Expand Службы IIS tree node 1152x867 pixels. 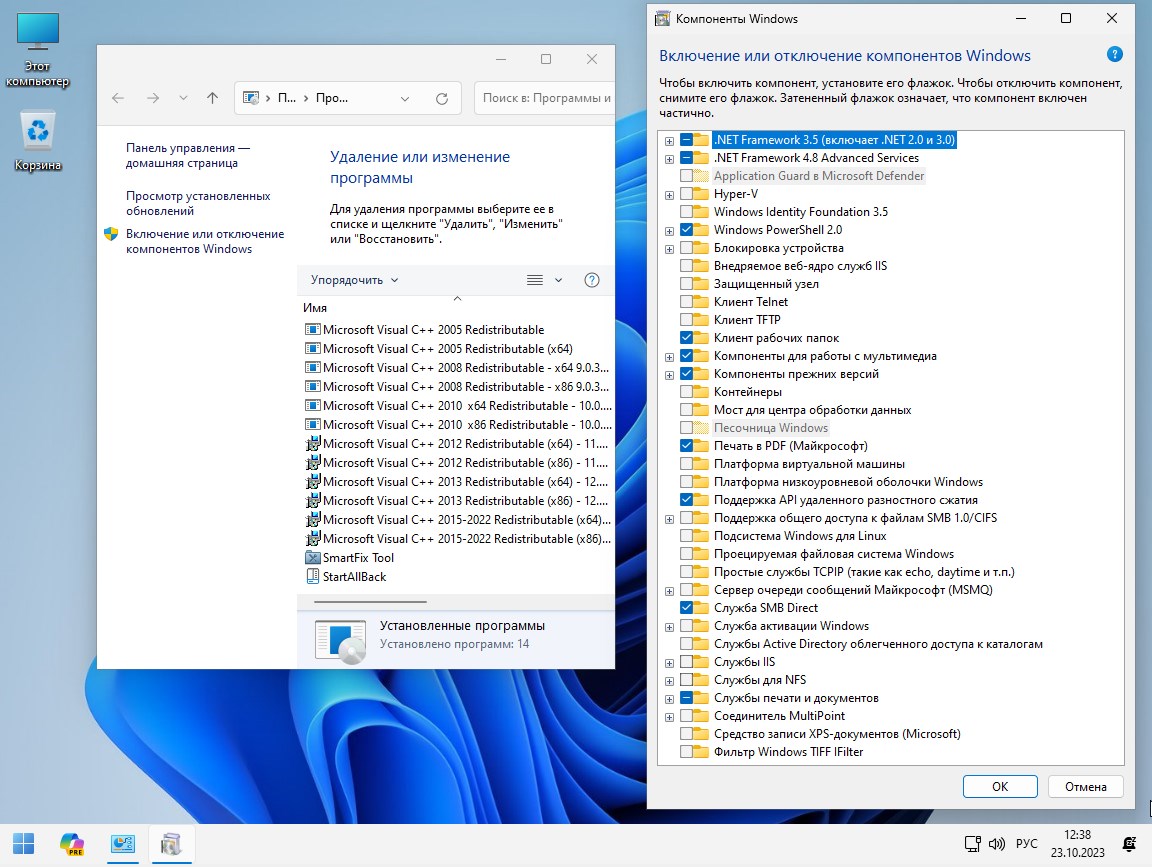point(669,663)
